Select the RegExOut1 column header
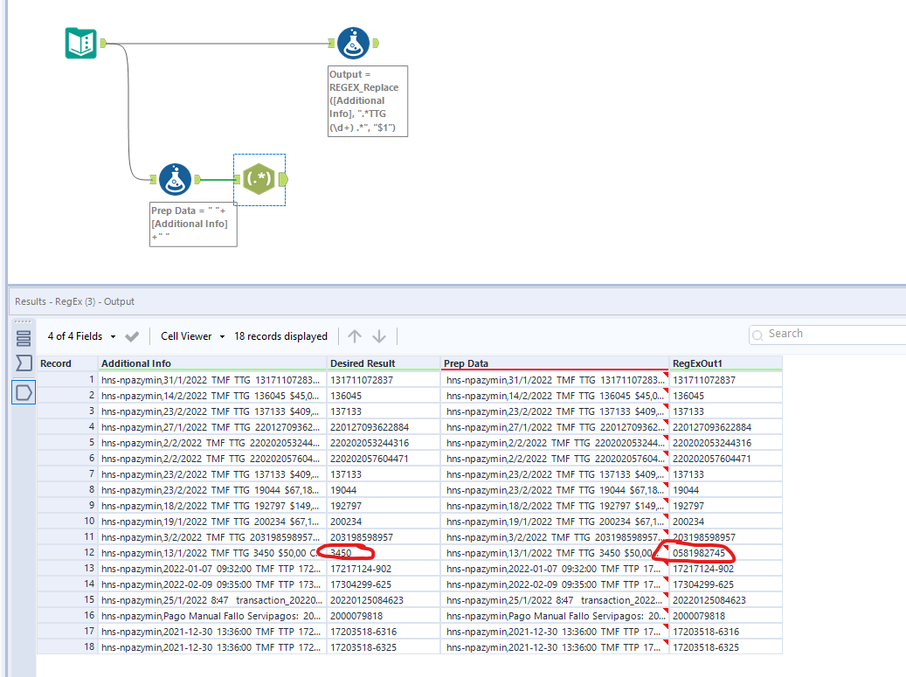This screenshot has width=906, height=677. click(726, 363)
